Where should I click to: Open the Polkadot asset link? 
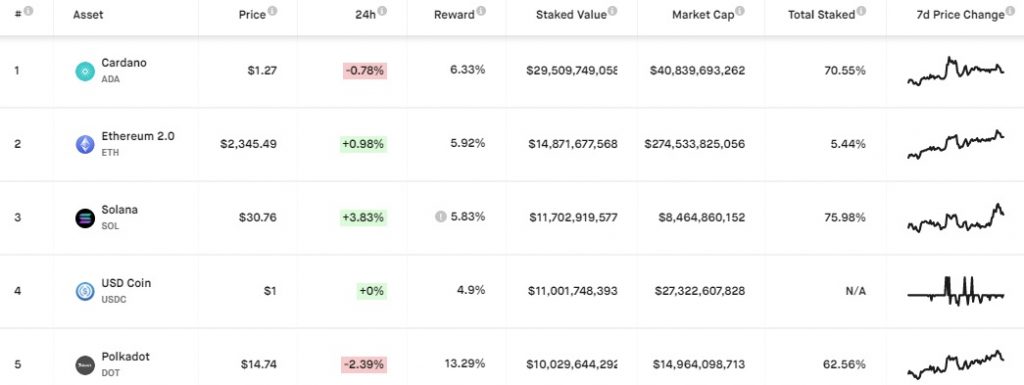point(125,357)
